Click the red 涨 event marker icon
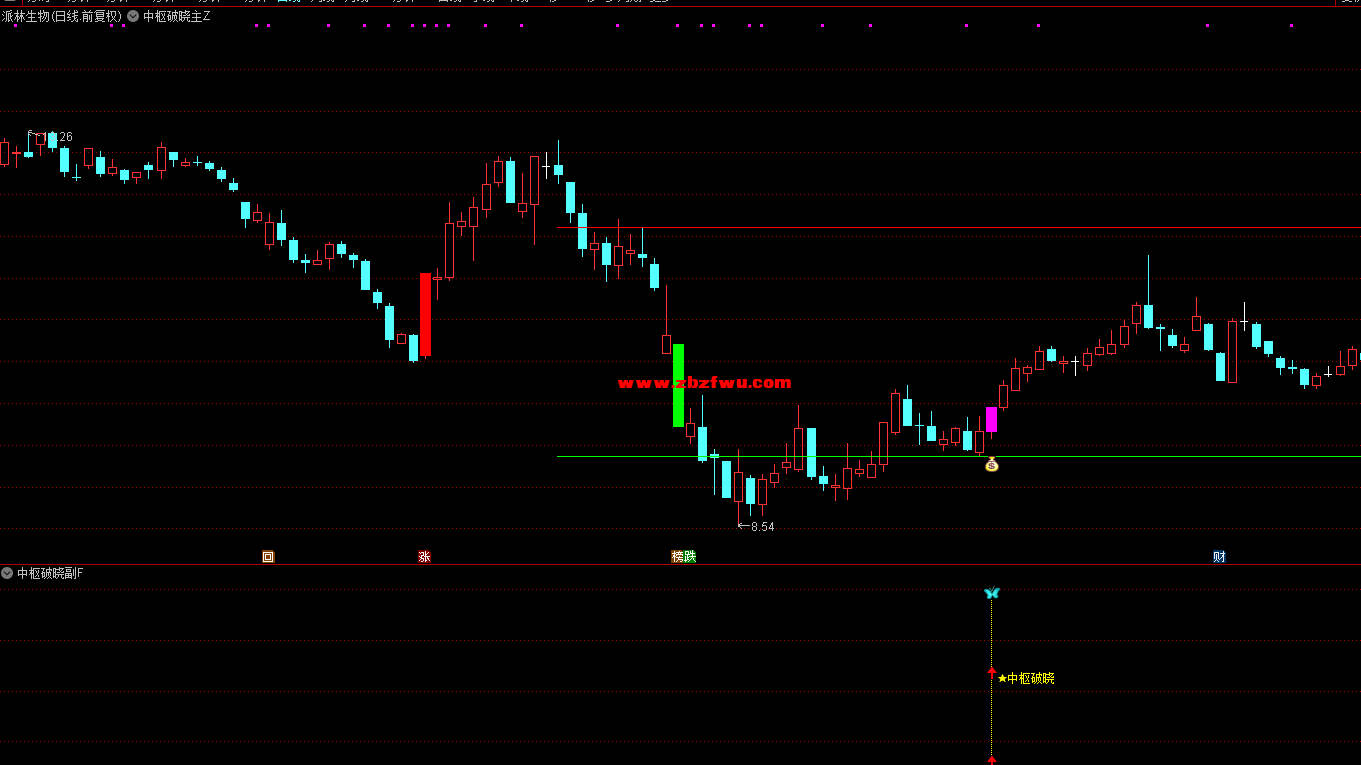Screen dimensions: 1361x765 tap(424, 557)
